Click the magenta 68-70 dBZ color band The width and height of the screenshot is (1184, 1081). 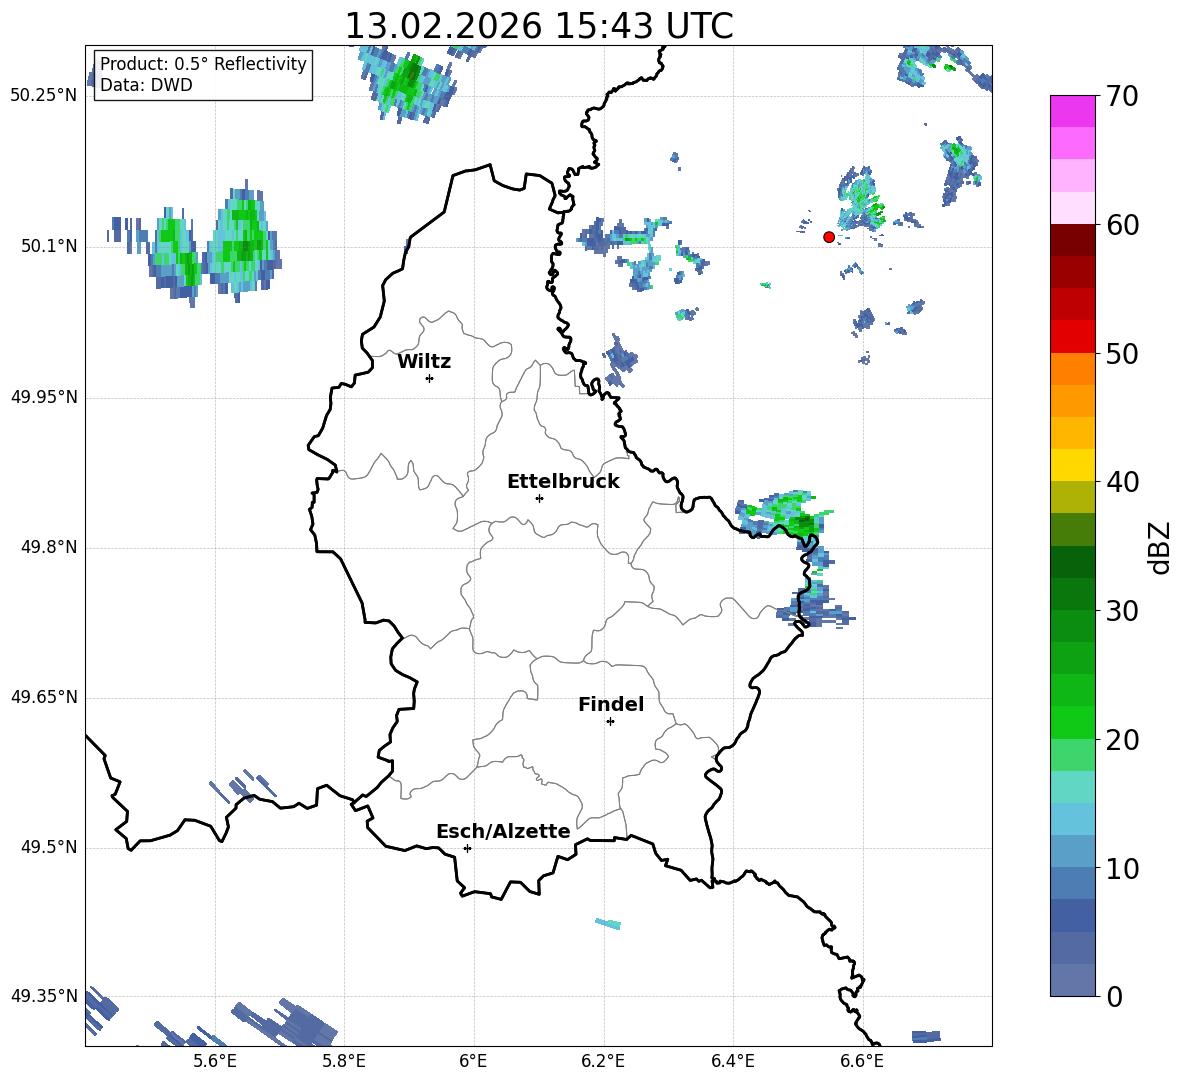(x=1072, y=112)
